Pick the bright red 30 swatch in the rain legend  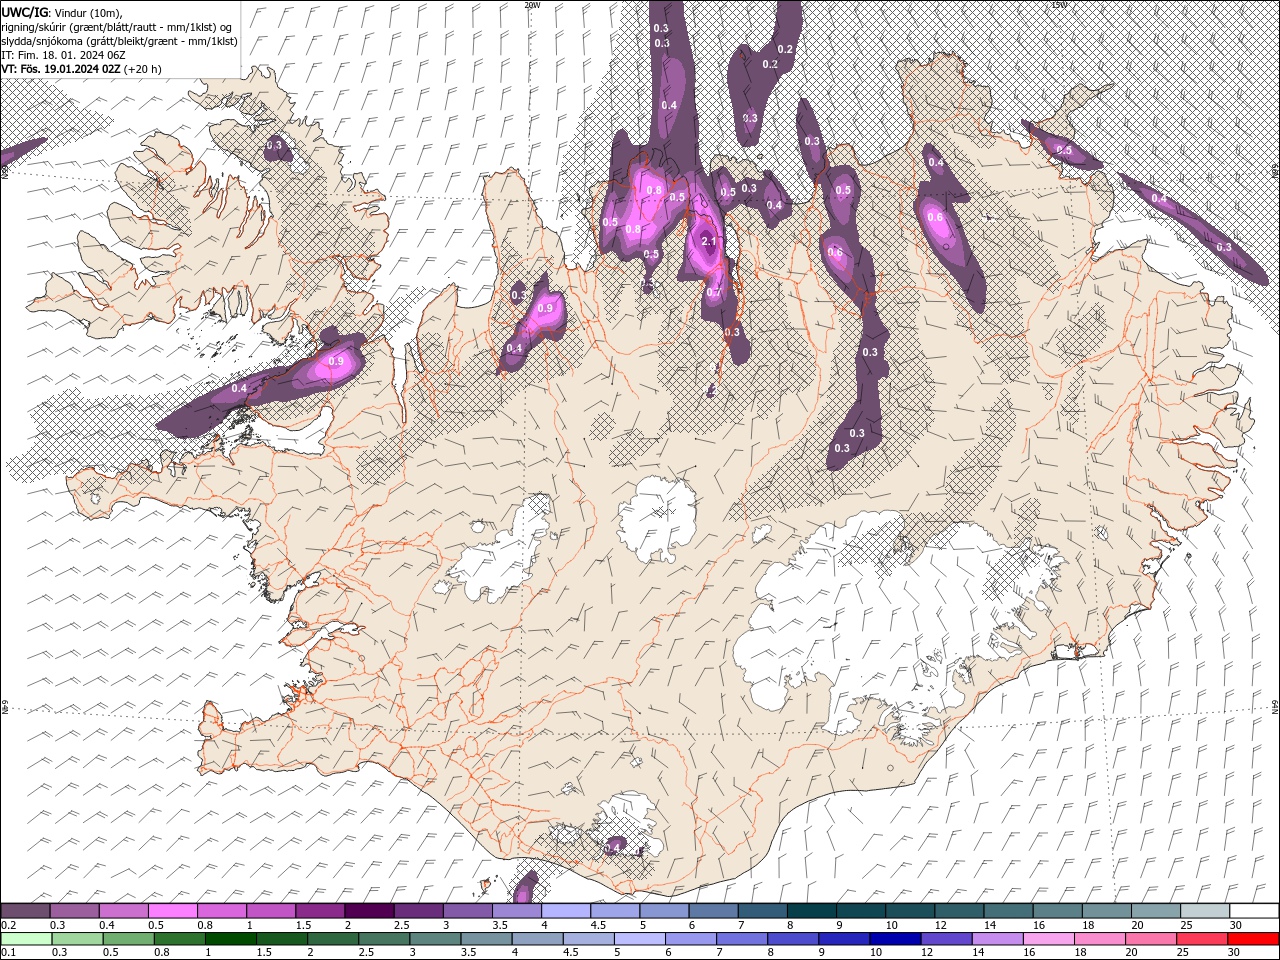pyautogui.click(x=1252, y=939)
